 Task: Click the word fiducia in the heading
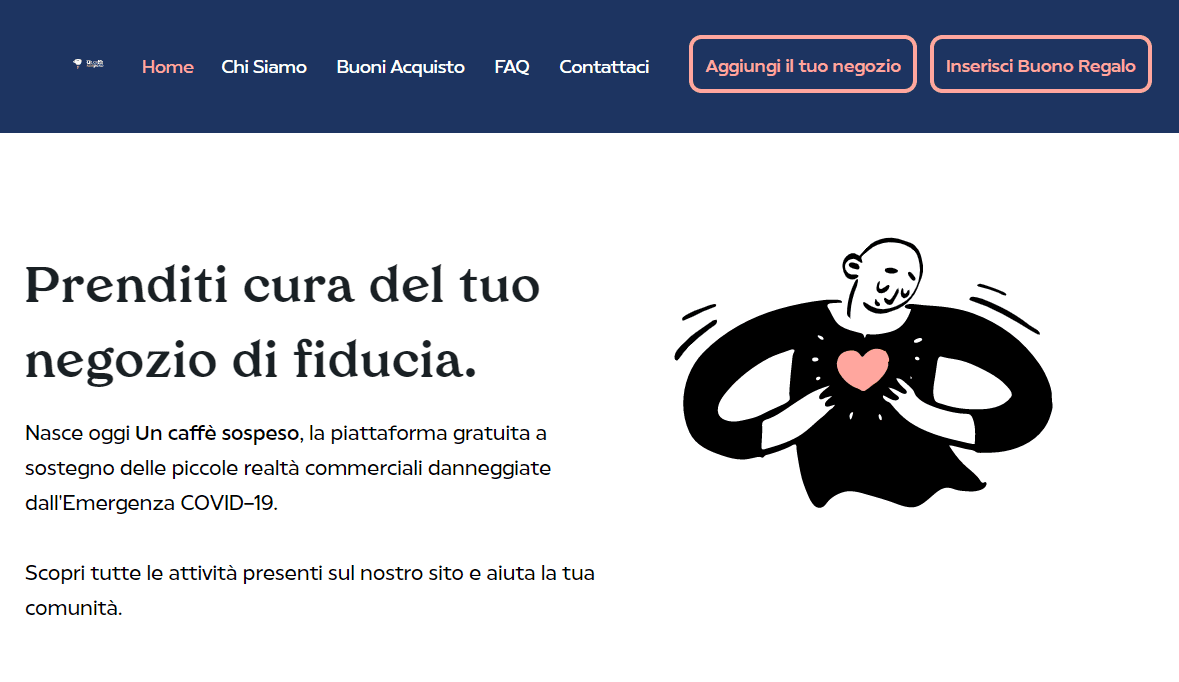click(x=385, y=359)
